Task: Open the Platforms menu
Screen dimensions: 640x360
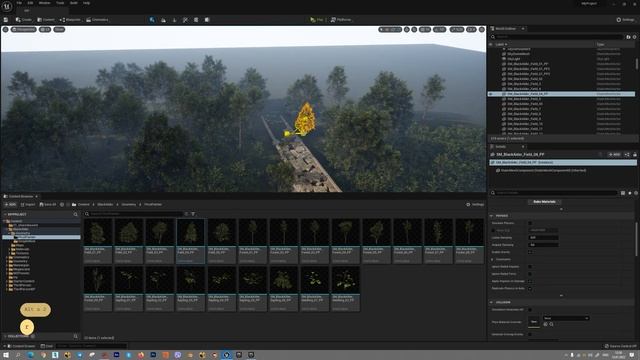Action: 341,20
